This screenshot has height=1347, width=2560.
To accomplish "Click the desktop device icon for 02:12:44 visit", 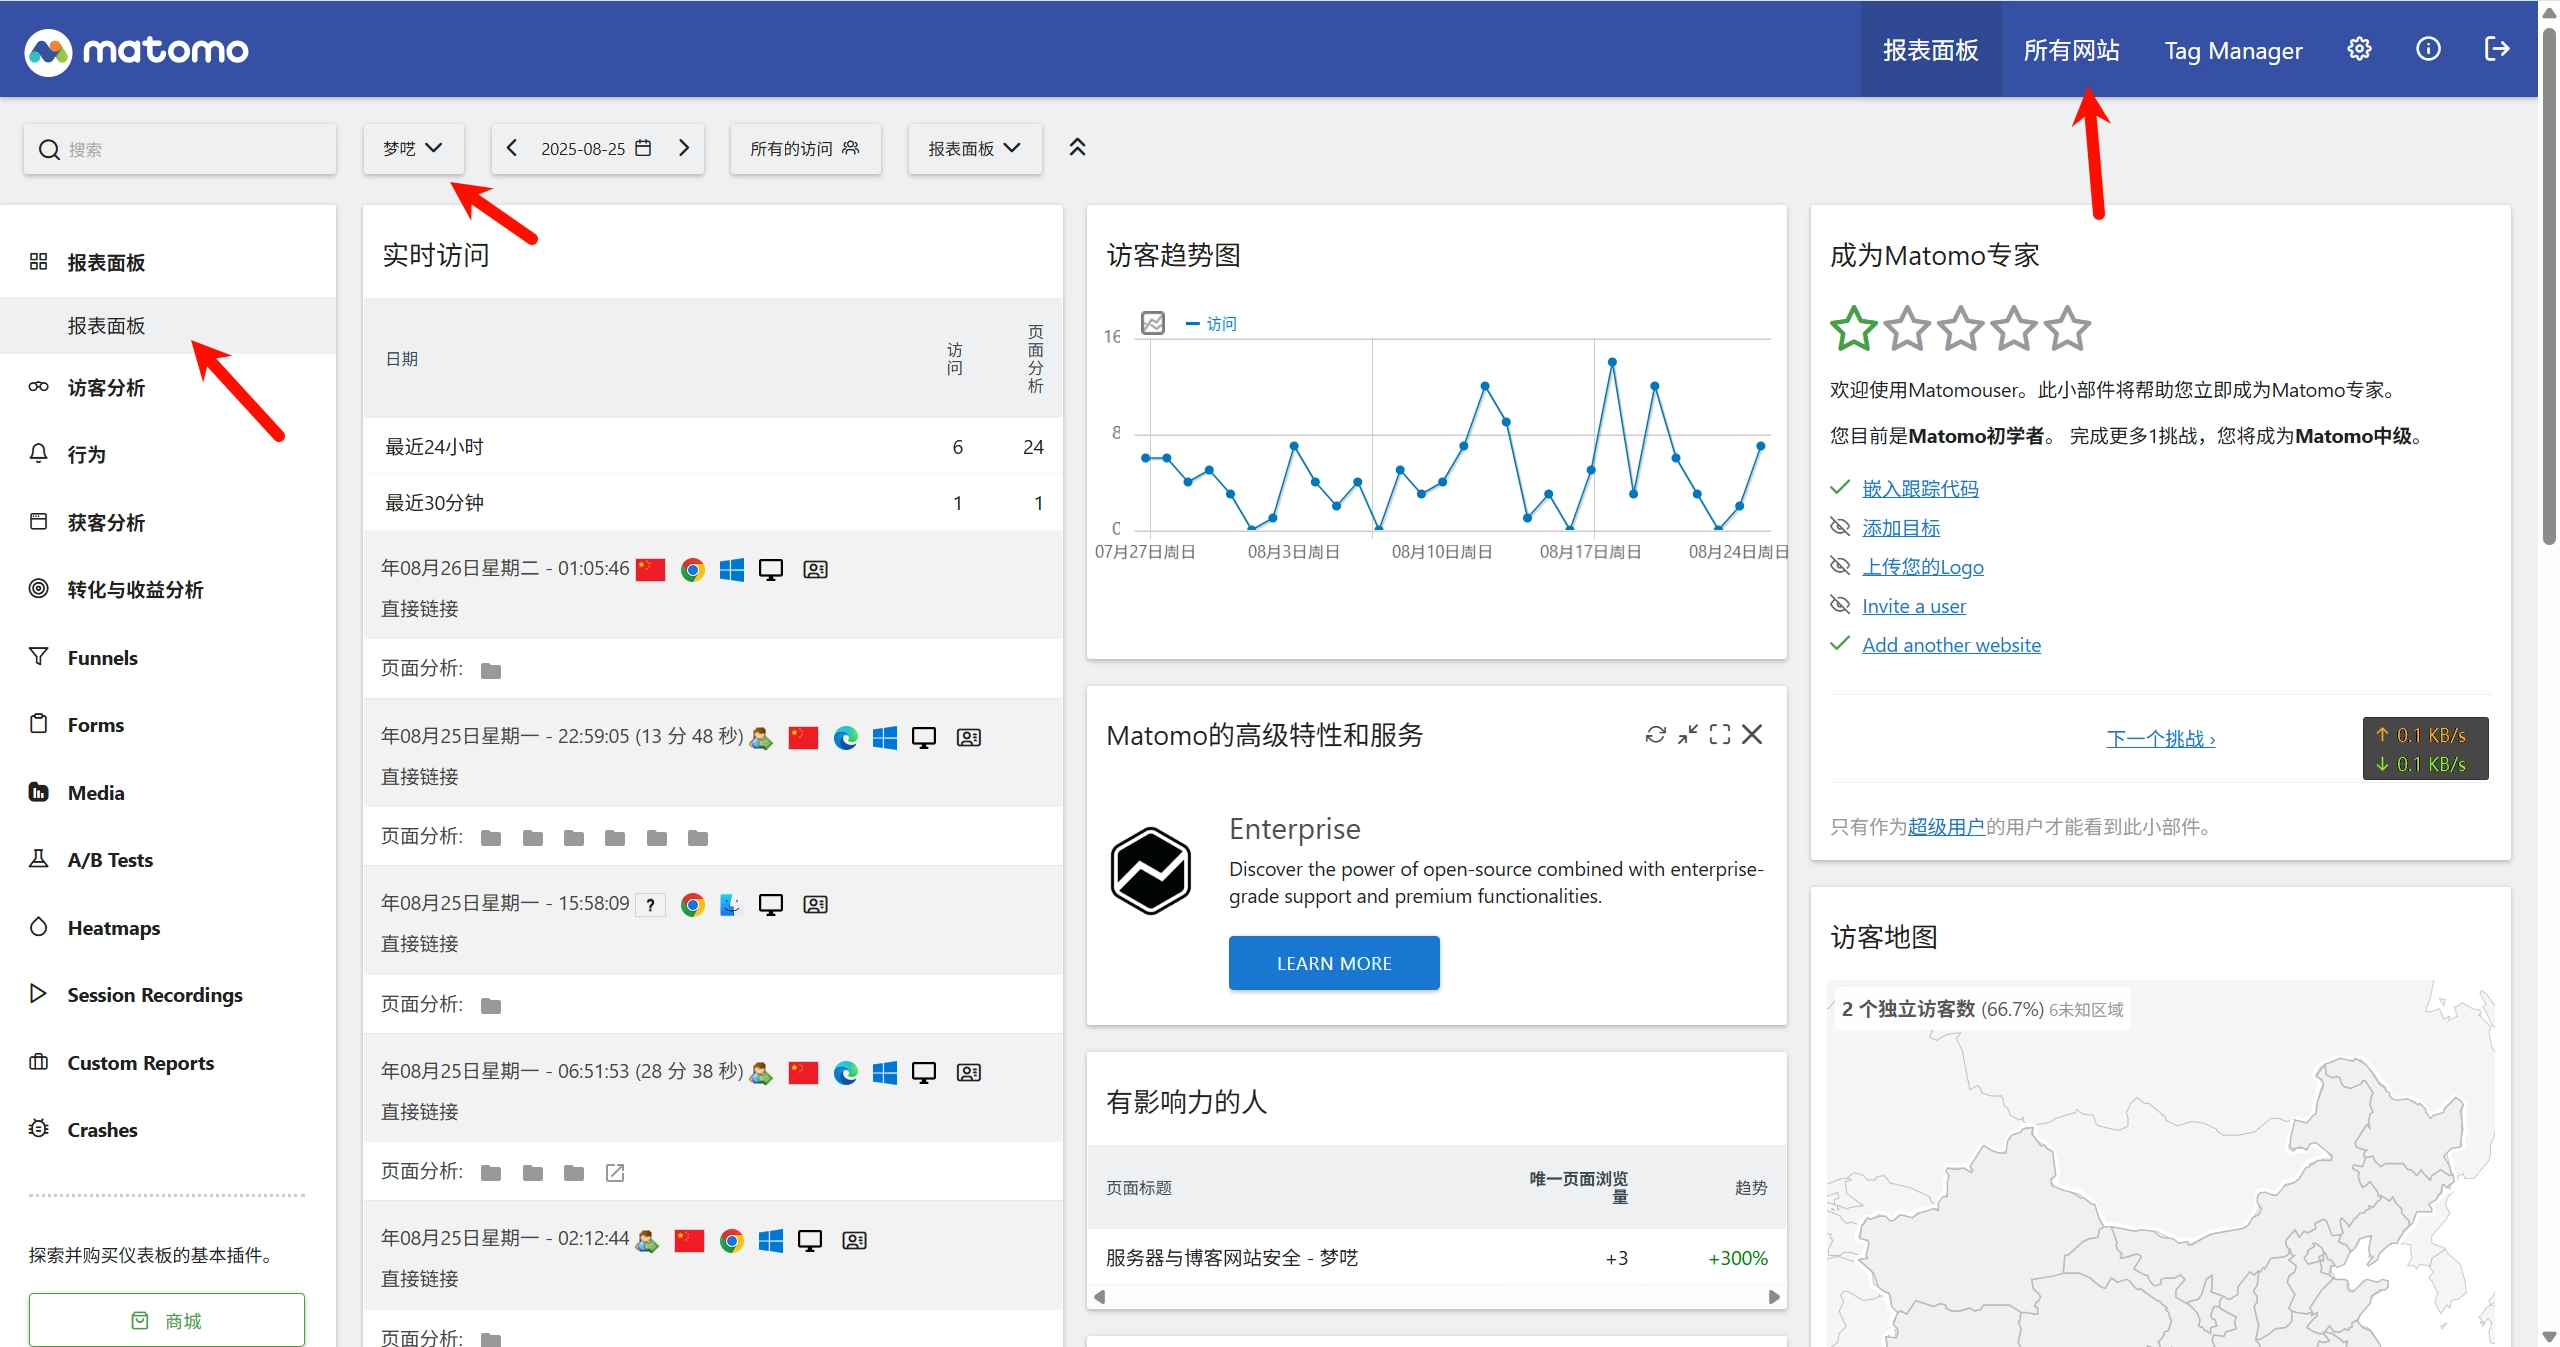I will [x=809, y=1240].
